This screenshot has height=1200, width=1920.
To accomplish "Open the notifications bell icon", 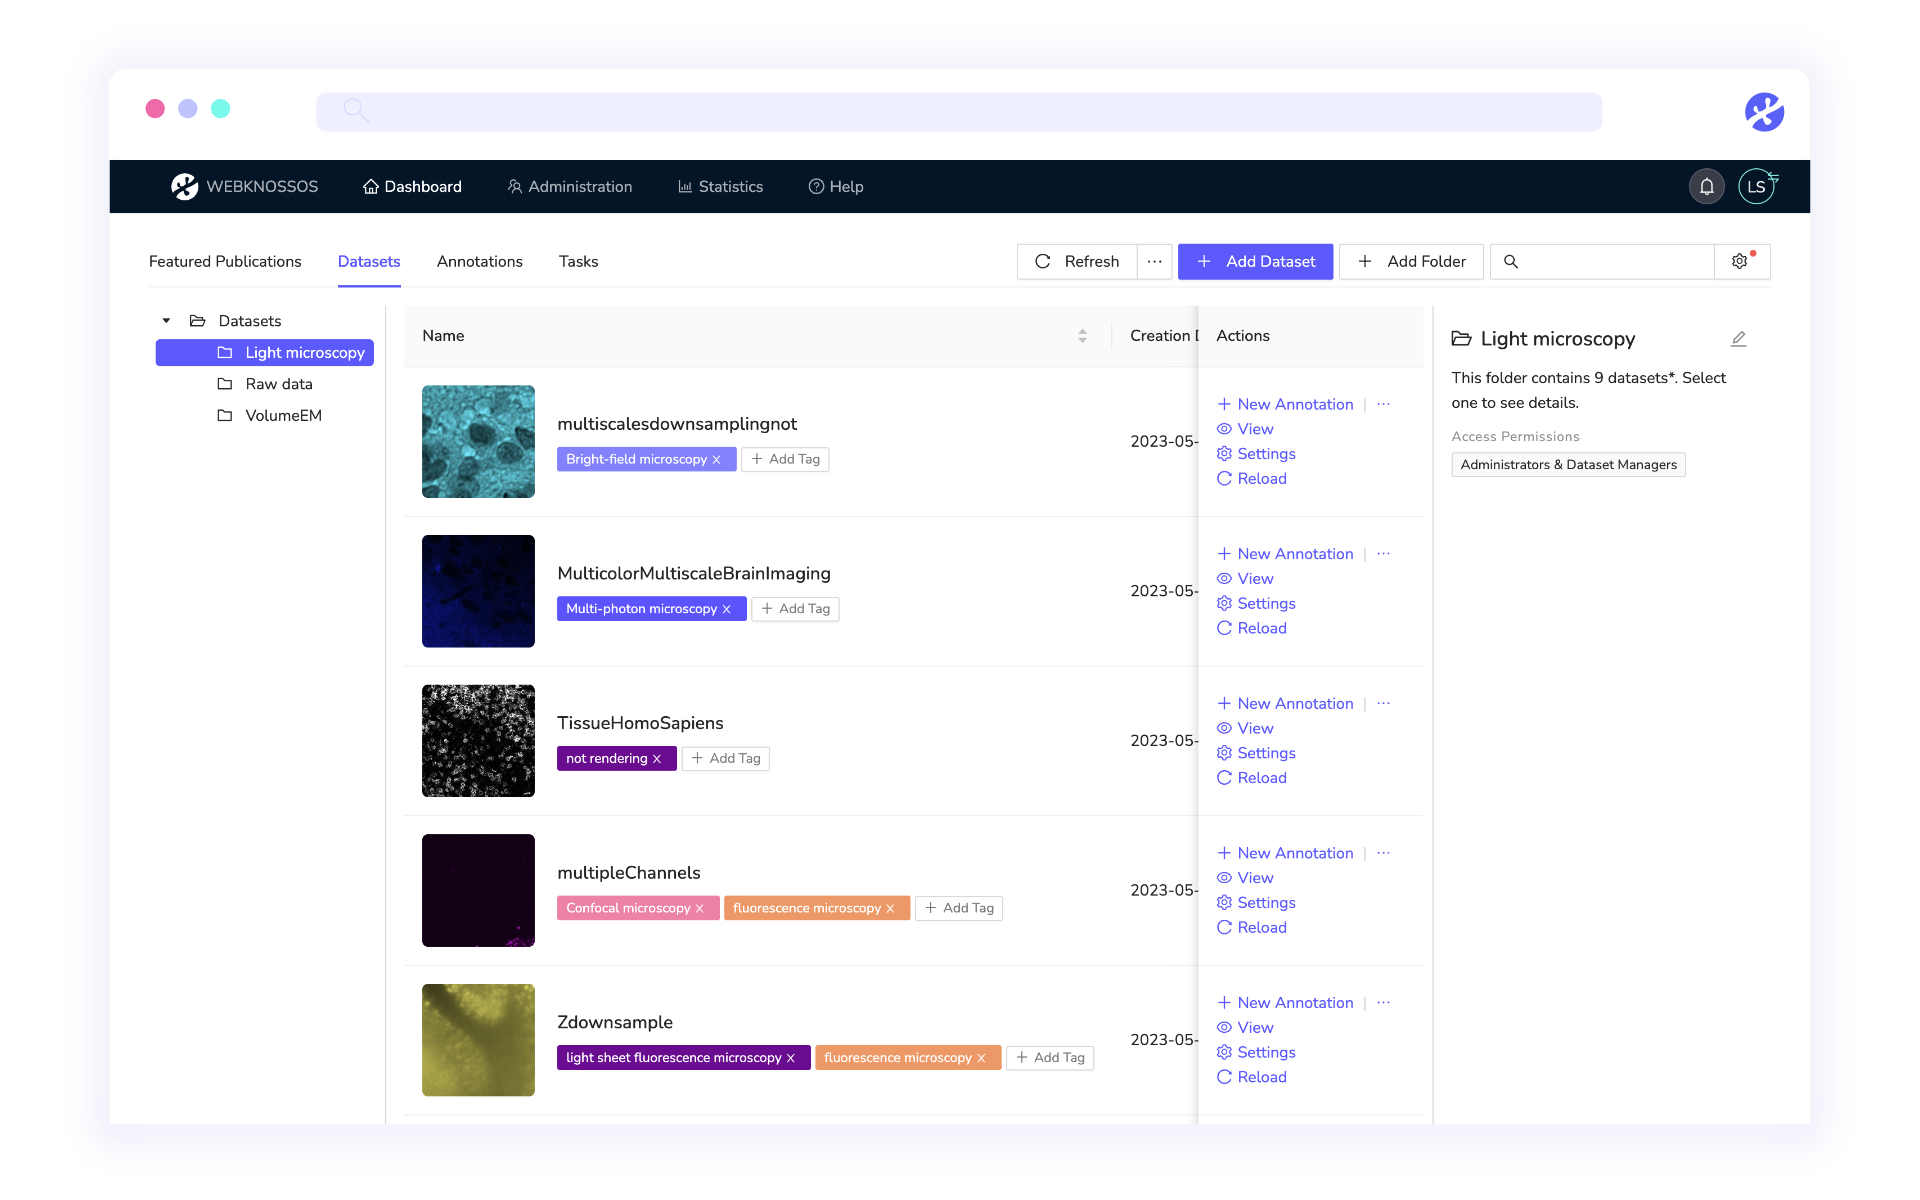I will coord(1706,187).
